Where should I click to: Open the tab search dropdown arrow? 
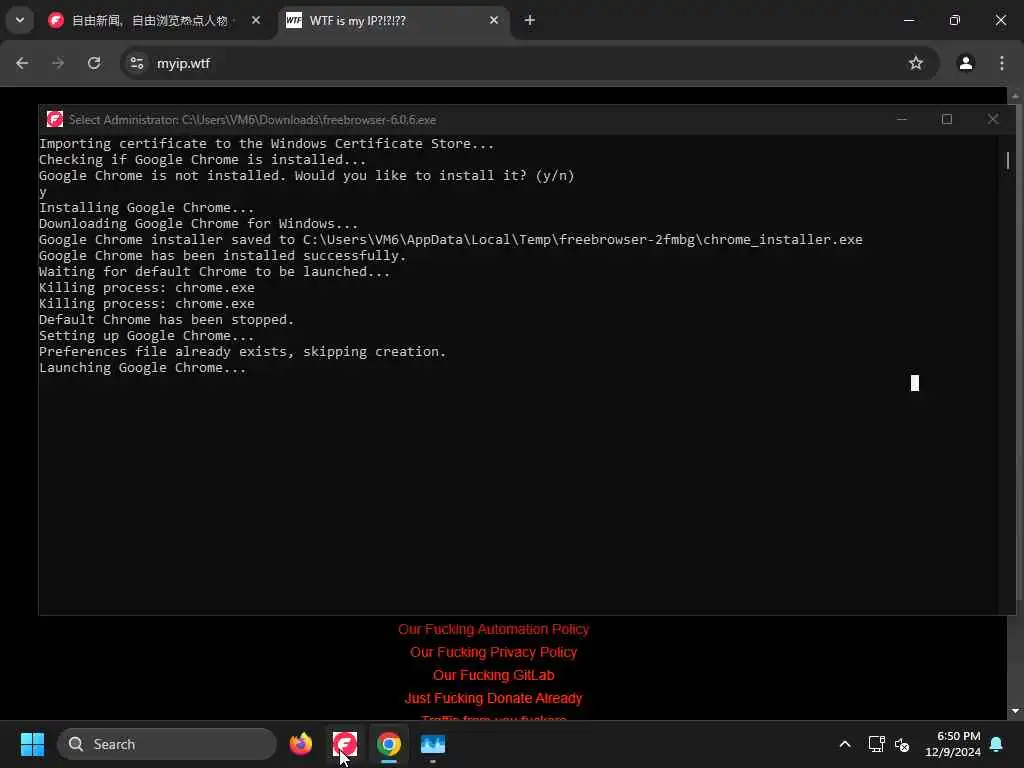(20, 20)
